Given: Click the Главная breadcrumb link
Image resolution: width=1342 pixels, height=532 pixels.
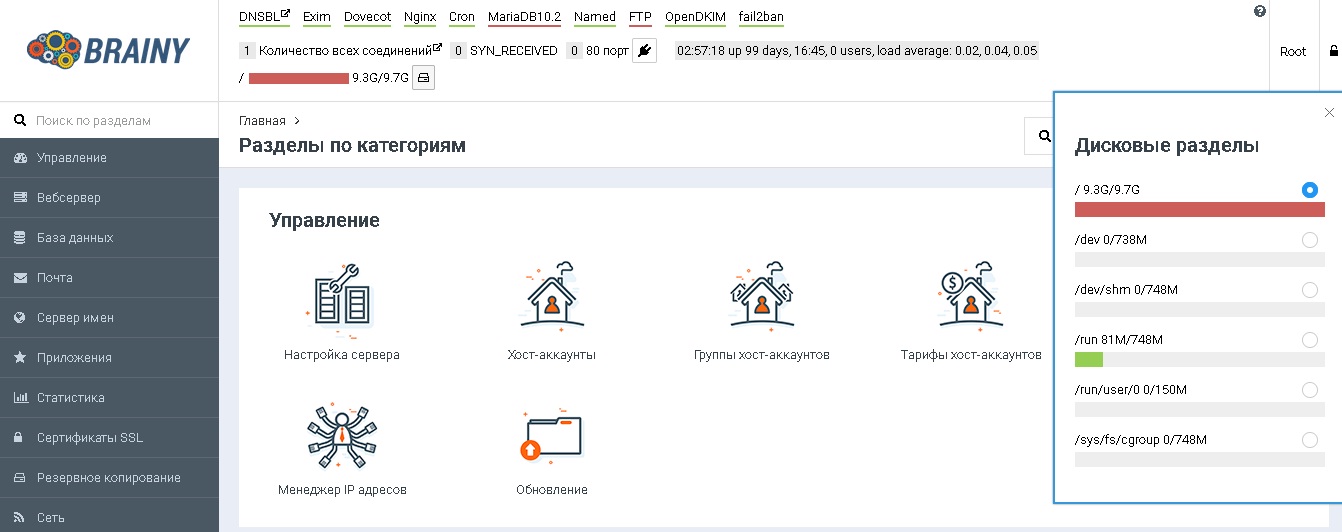Looking at the screenshot, I should (262, 121).
